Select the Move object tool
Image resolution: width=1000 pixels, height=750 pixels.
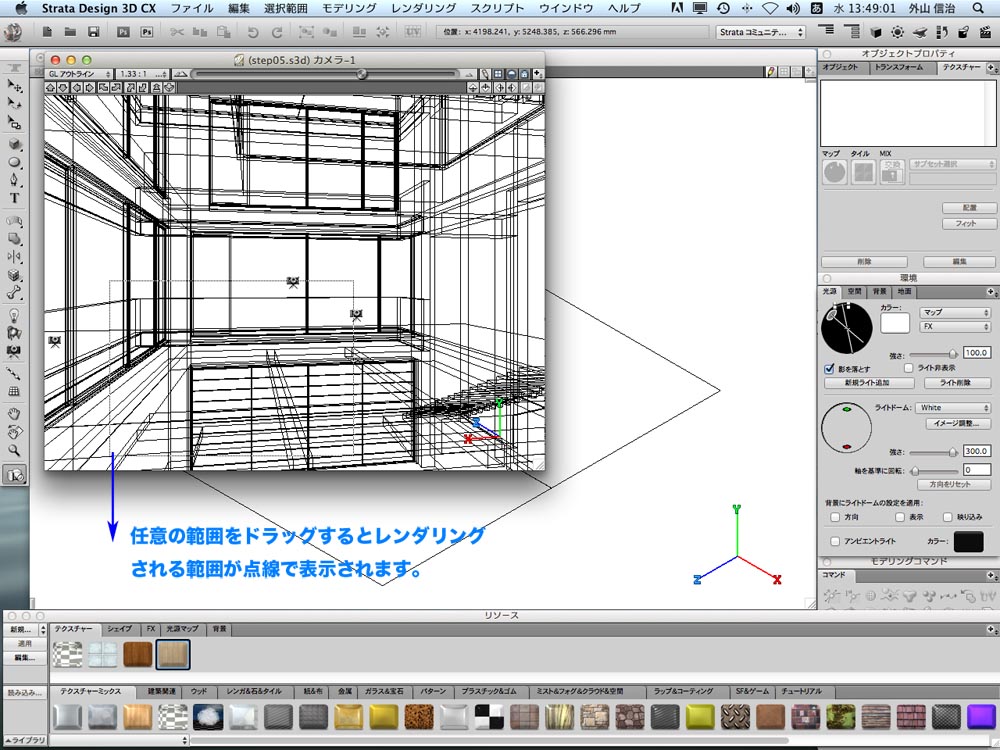[14, 85]
